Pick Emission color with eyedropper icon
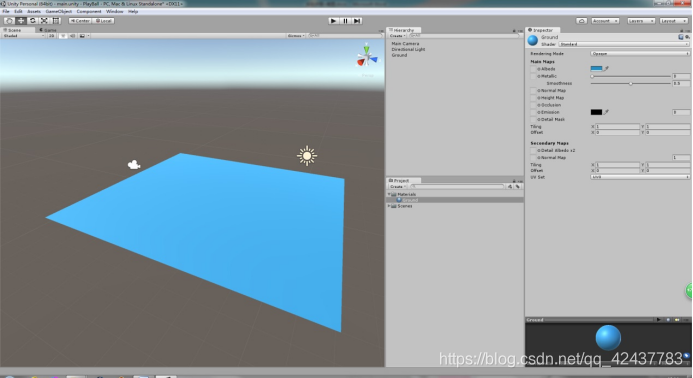 (x=607, y=112)
